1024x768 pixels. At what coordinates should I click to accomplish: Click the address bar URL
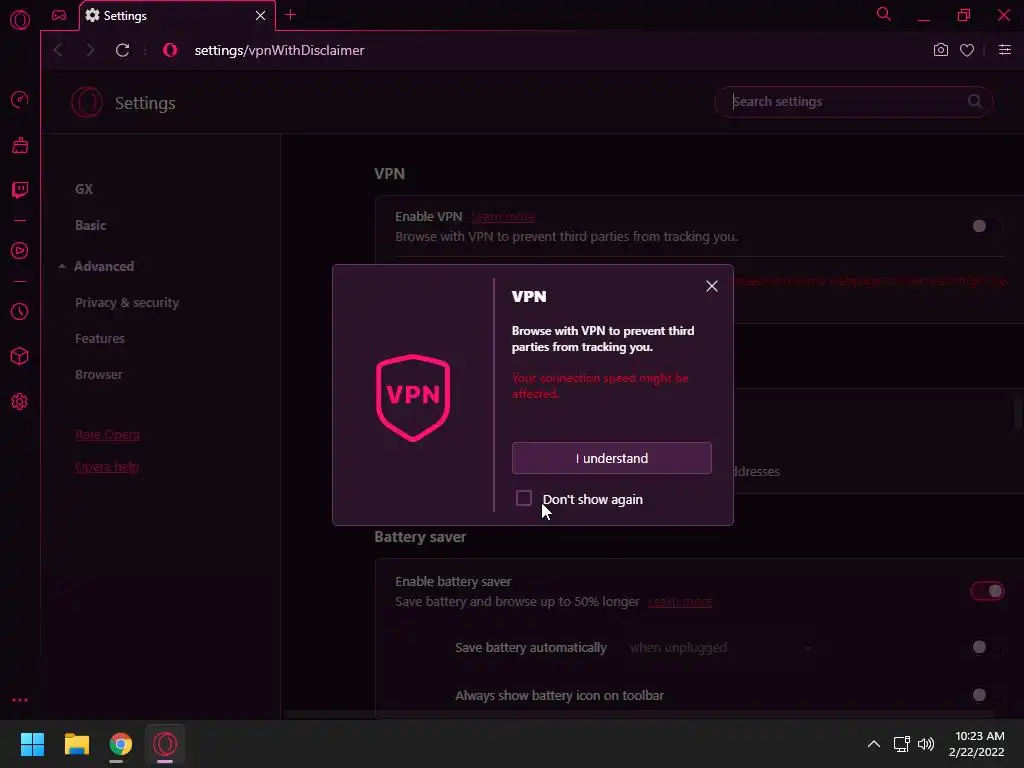280,50
